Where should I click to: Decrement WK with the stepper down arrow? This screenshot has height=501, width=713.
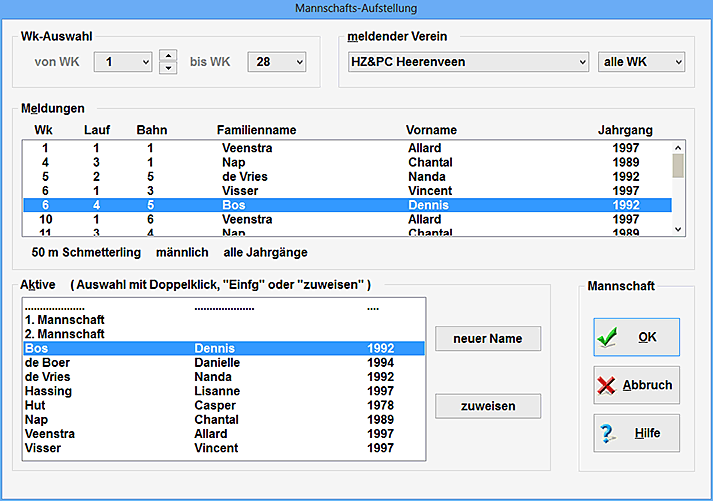coord(168,69)
